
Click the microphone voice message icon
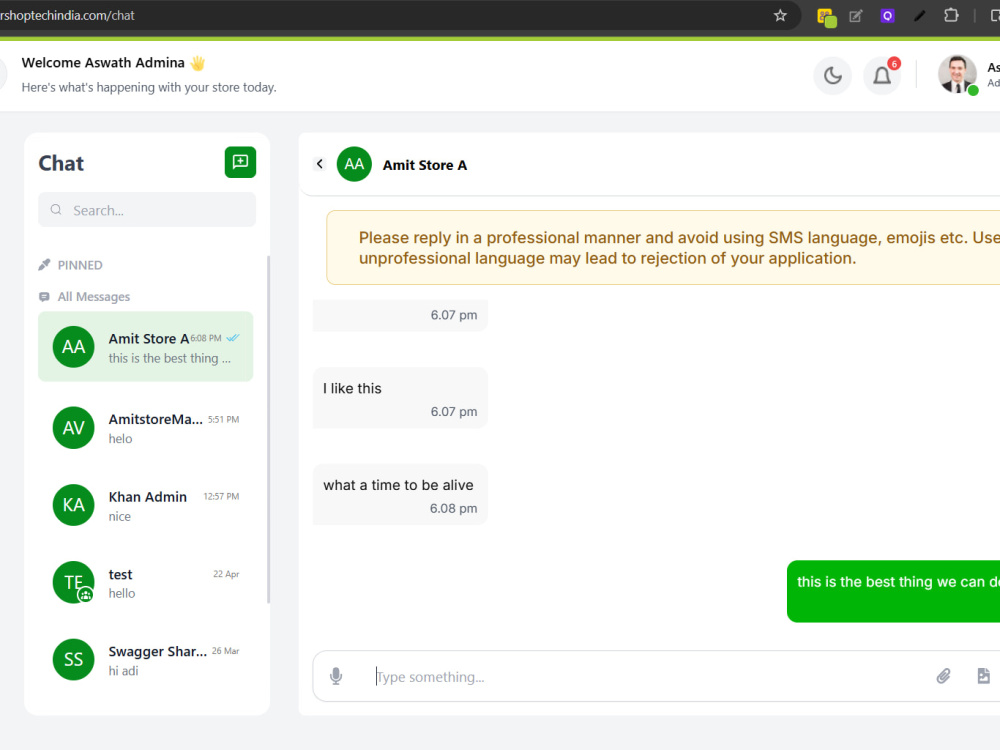click(x=336, y=677)
